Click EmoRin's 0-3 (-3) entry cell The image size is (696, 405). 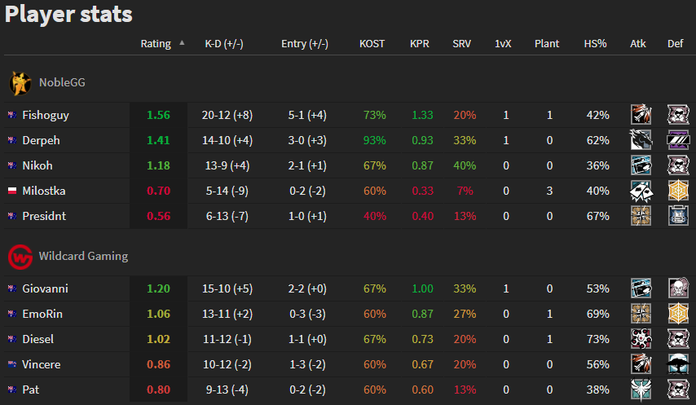(x=308, y=314)
